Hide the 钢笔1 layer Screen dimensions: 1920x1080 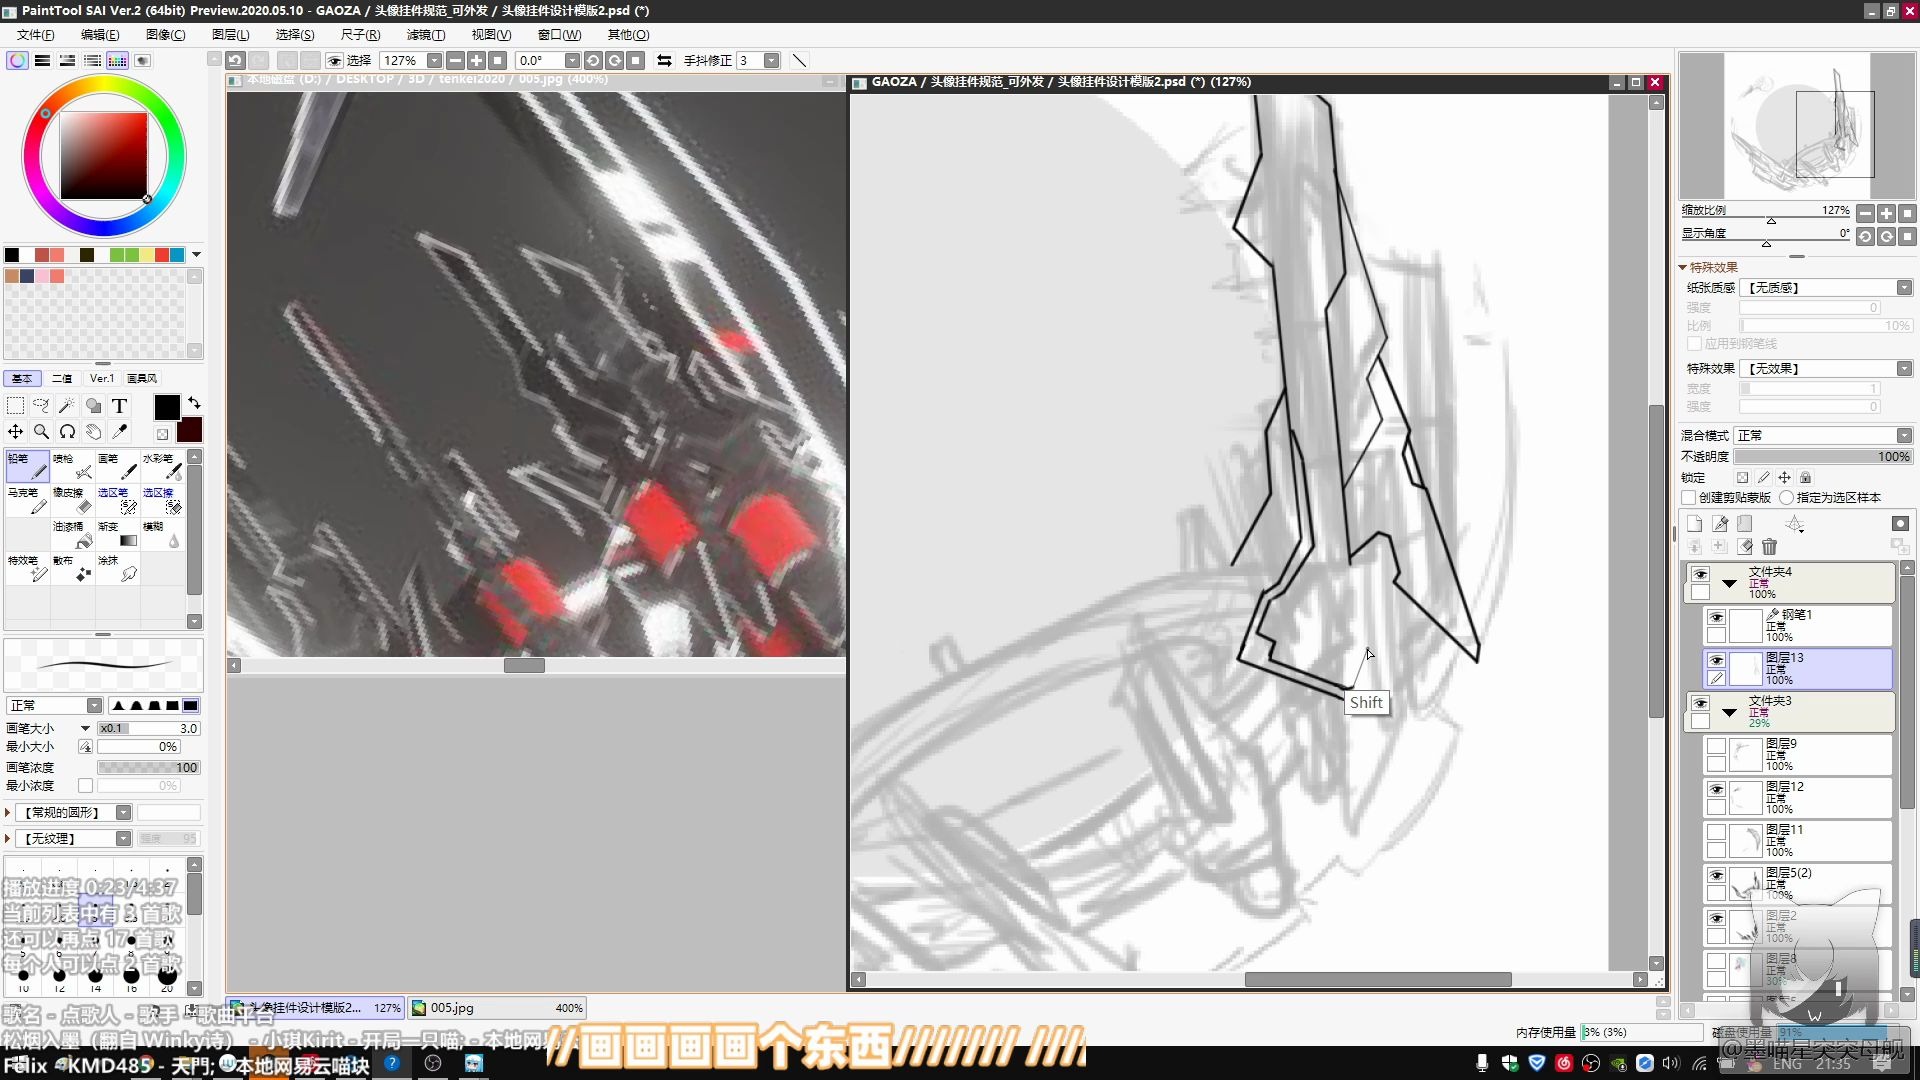pos(1716,617)
